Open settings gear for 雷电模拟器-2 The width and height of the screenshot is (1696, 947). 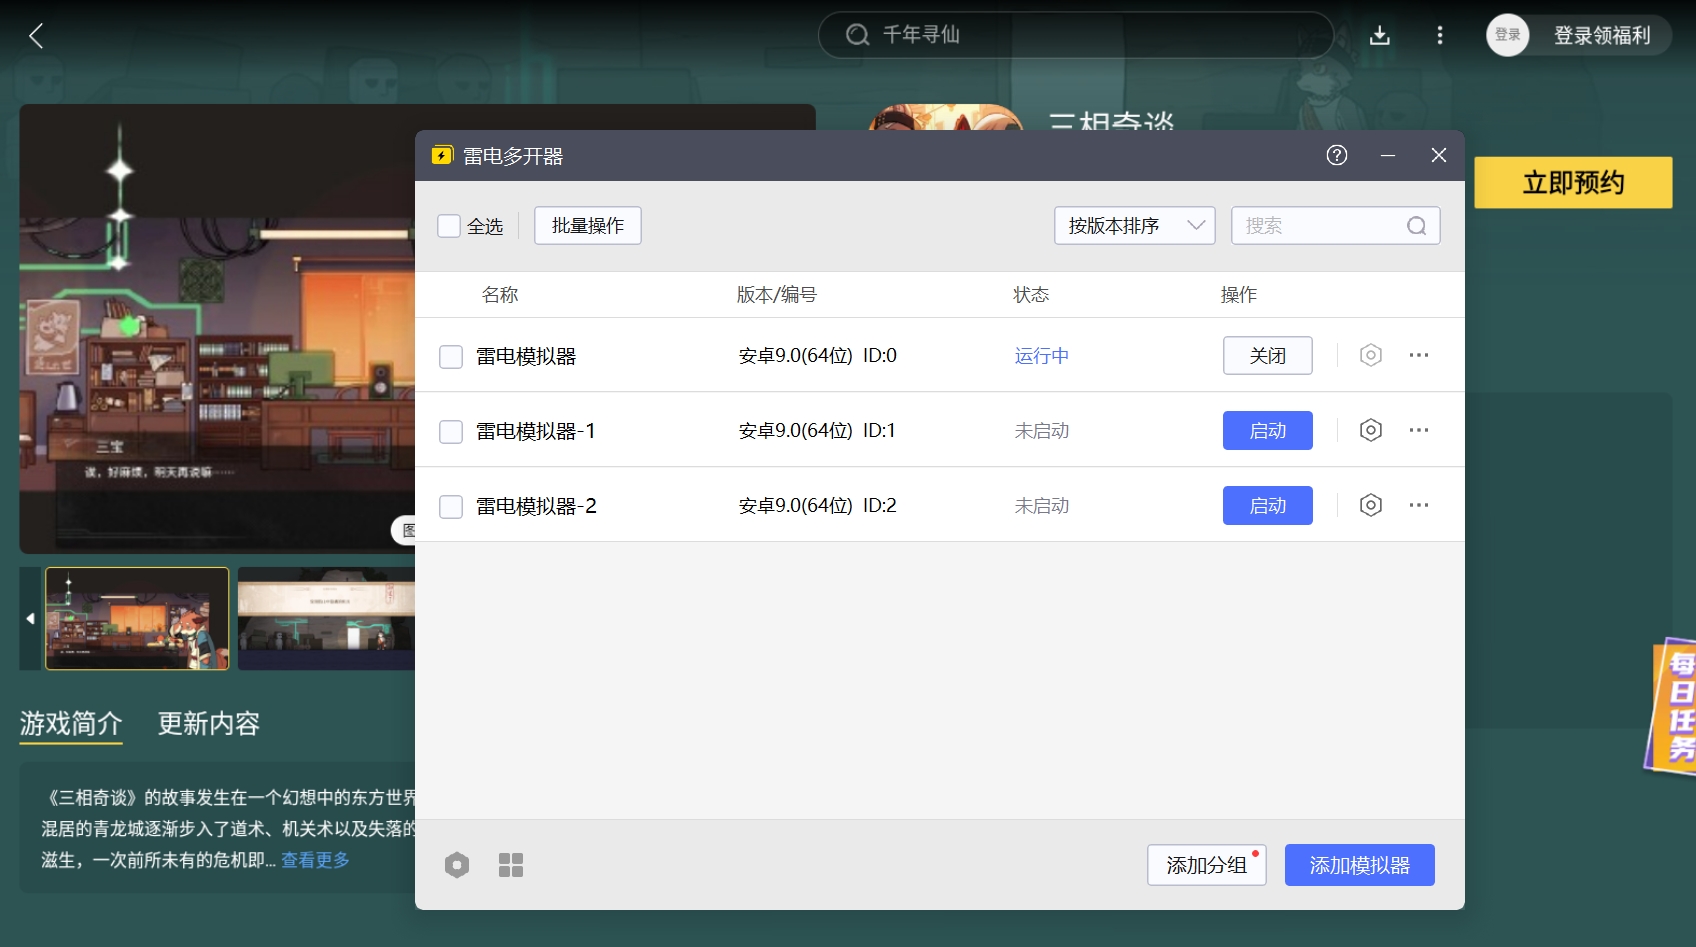click(1371, 505)
